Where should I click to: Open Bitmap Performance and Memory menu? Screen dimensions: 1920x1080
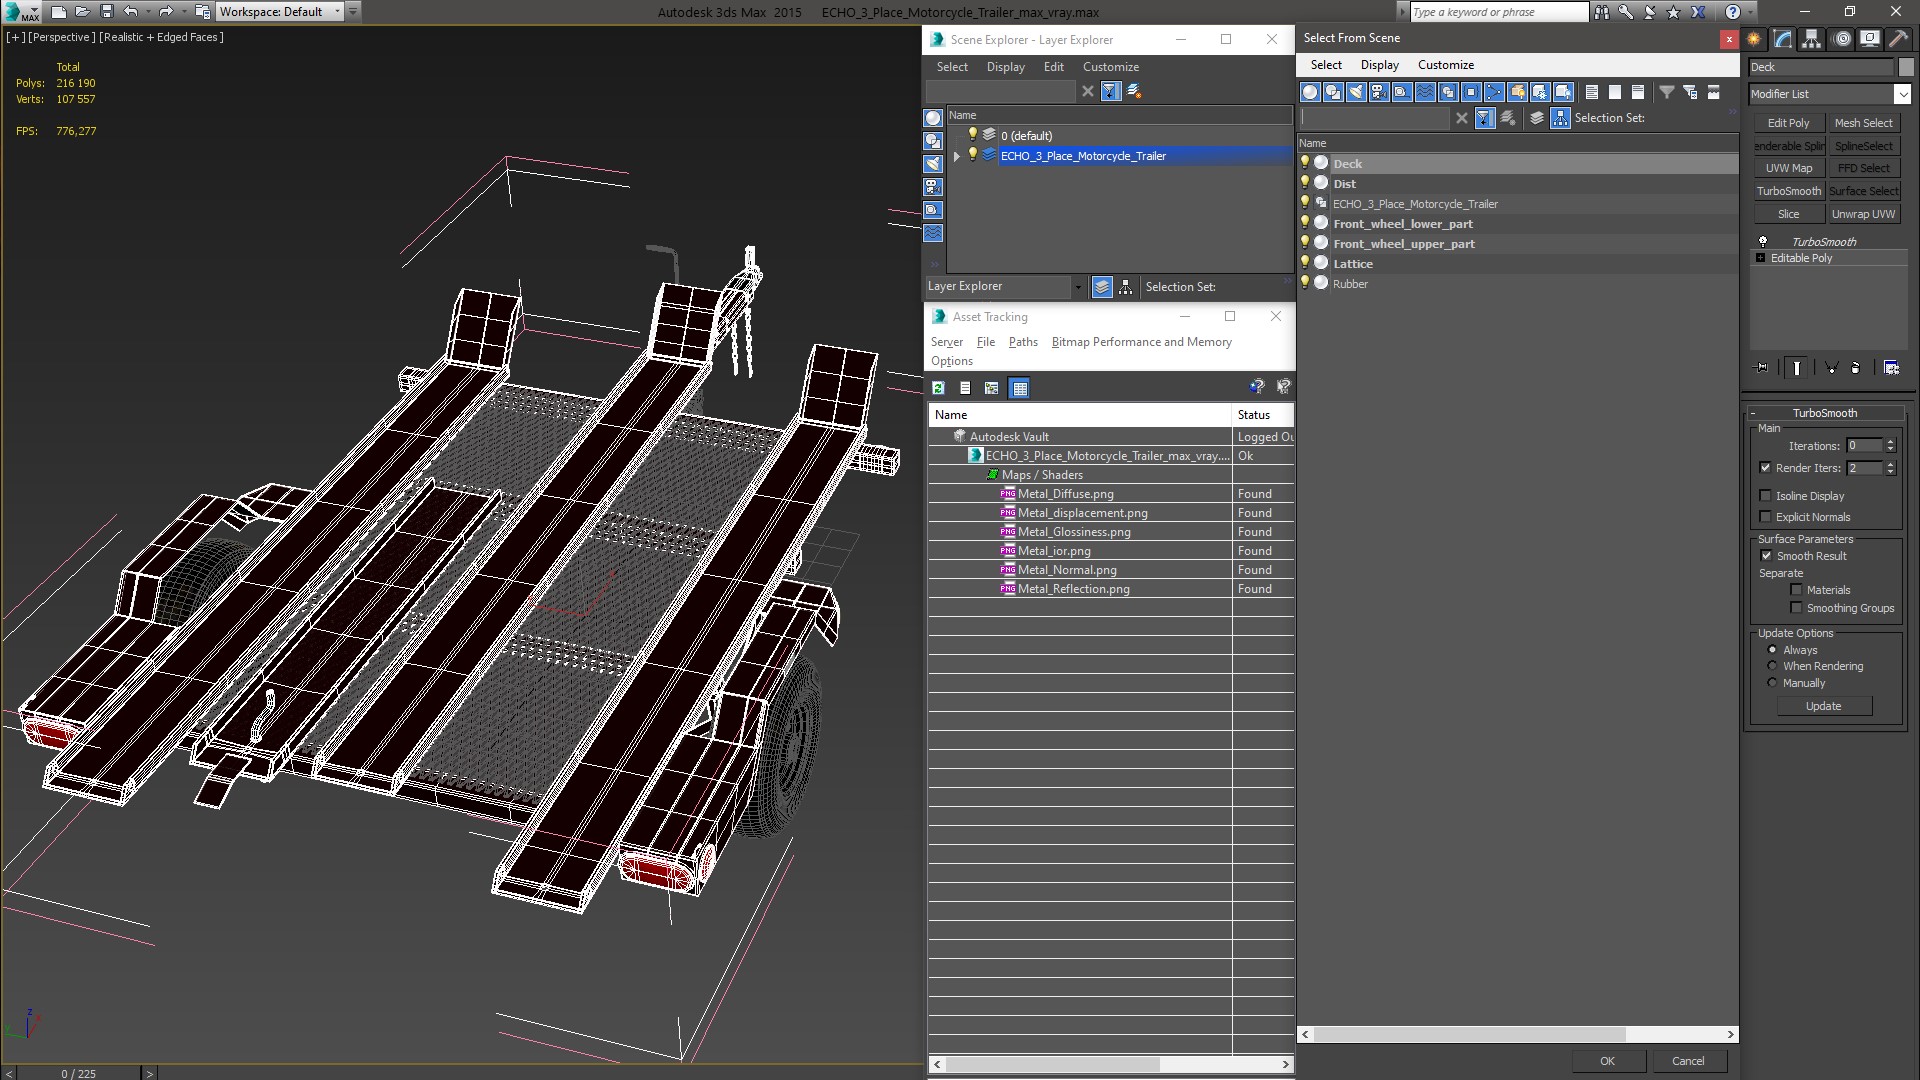click(x=1142, y=342)
